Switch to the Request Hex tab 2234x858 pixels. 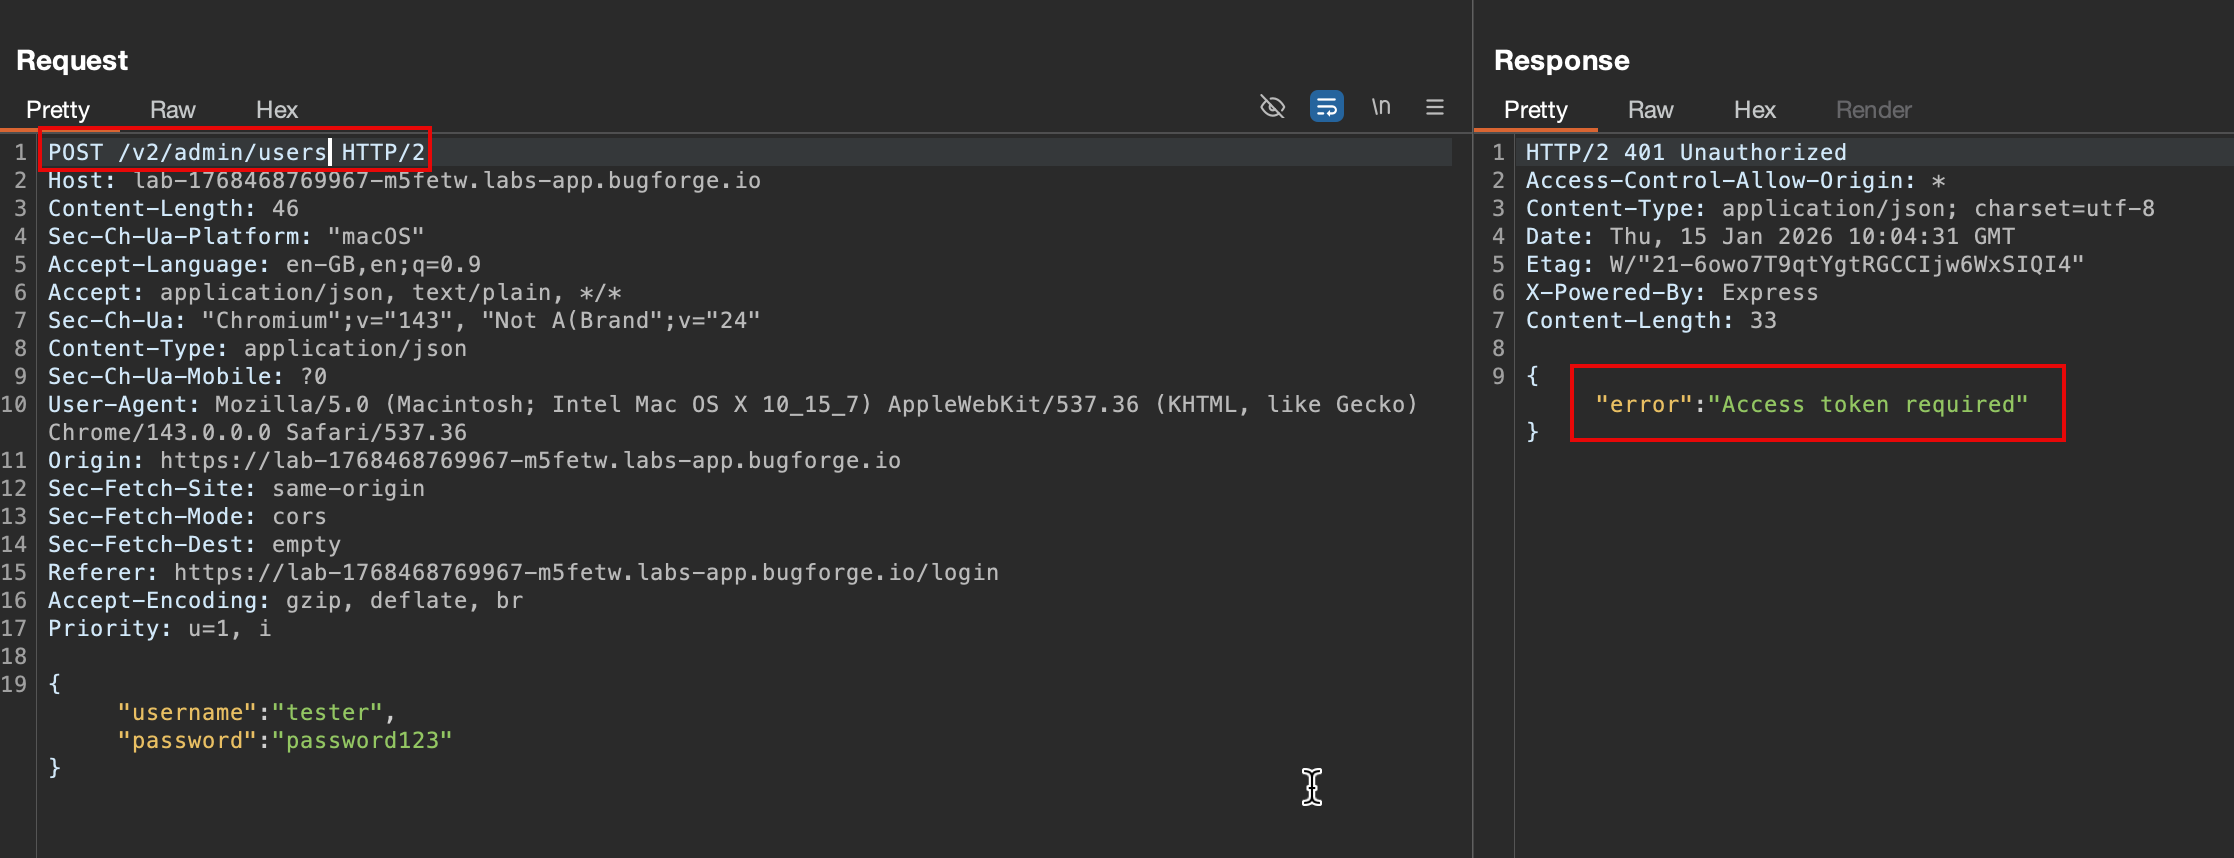click(276, 110)
